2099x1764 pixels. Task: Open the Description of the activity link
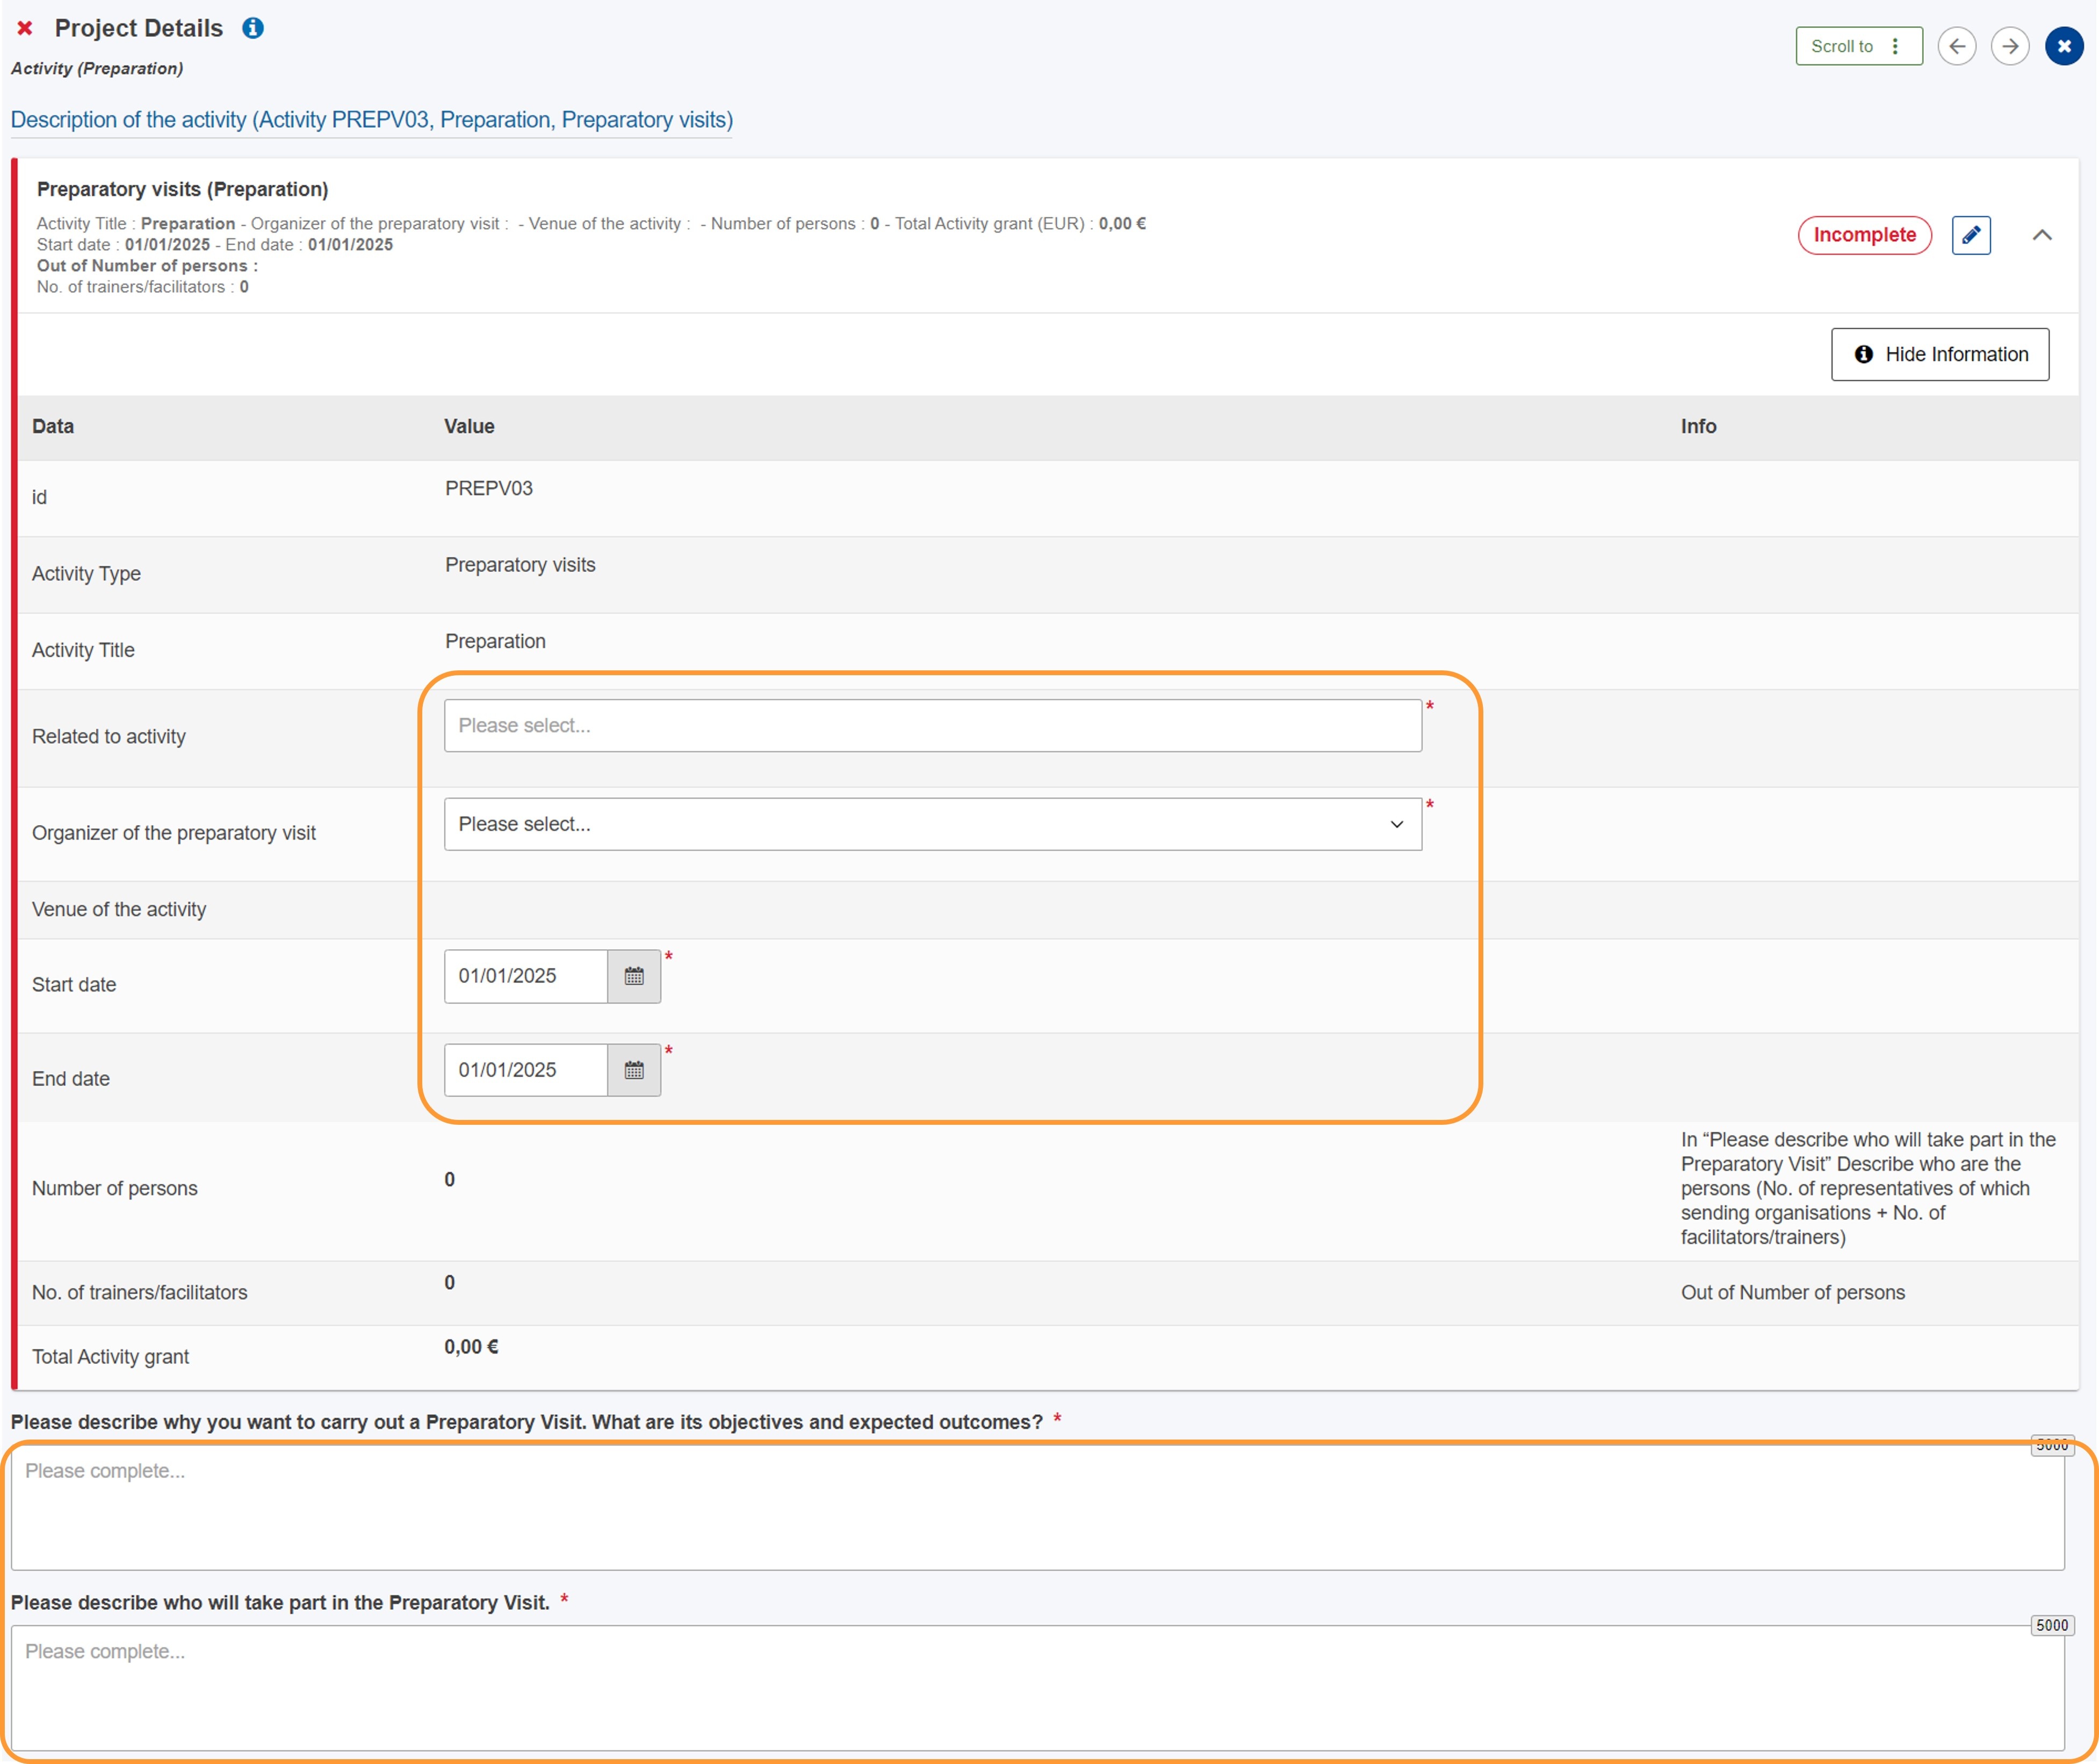click(x=372, y=120)
